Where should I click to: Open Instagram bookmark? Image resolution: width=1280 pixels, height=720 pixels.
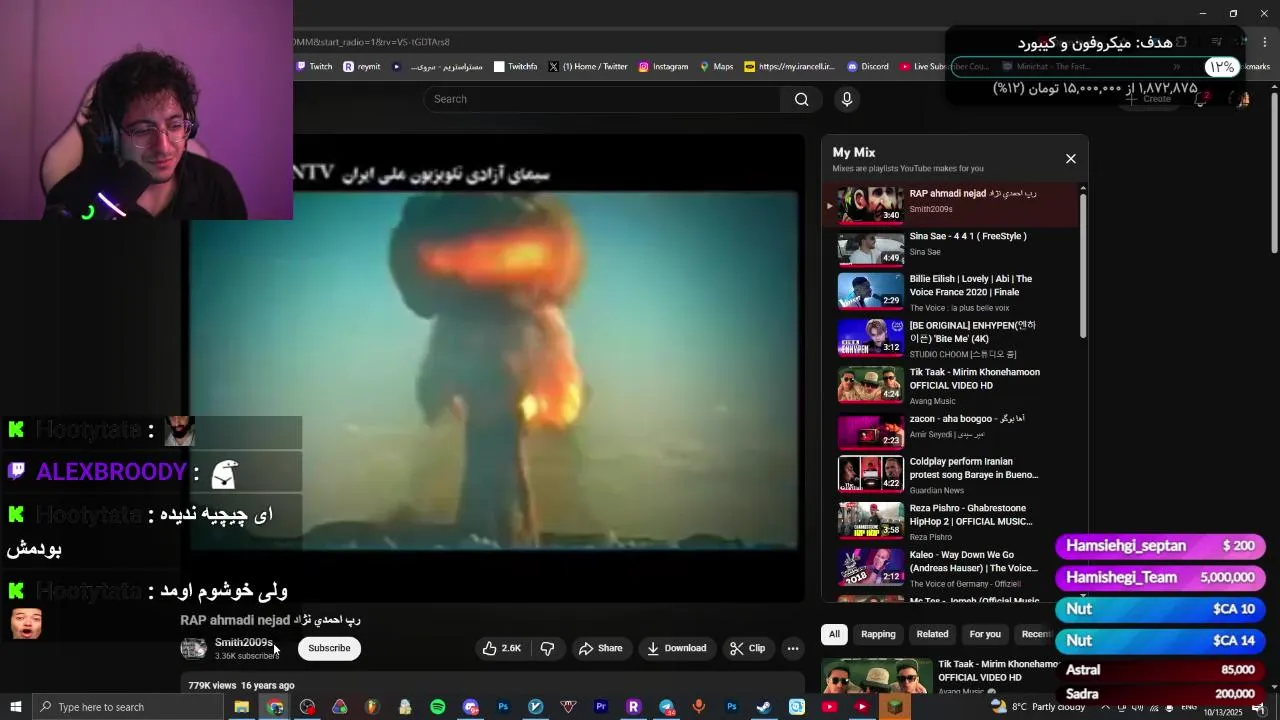[x=663, y=67]
